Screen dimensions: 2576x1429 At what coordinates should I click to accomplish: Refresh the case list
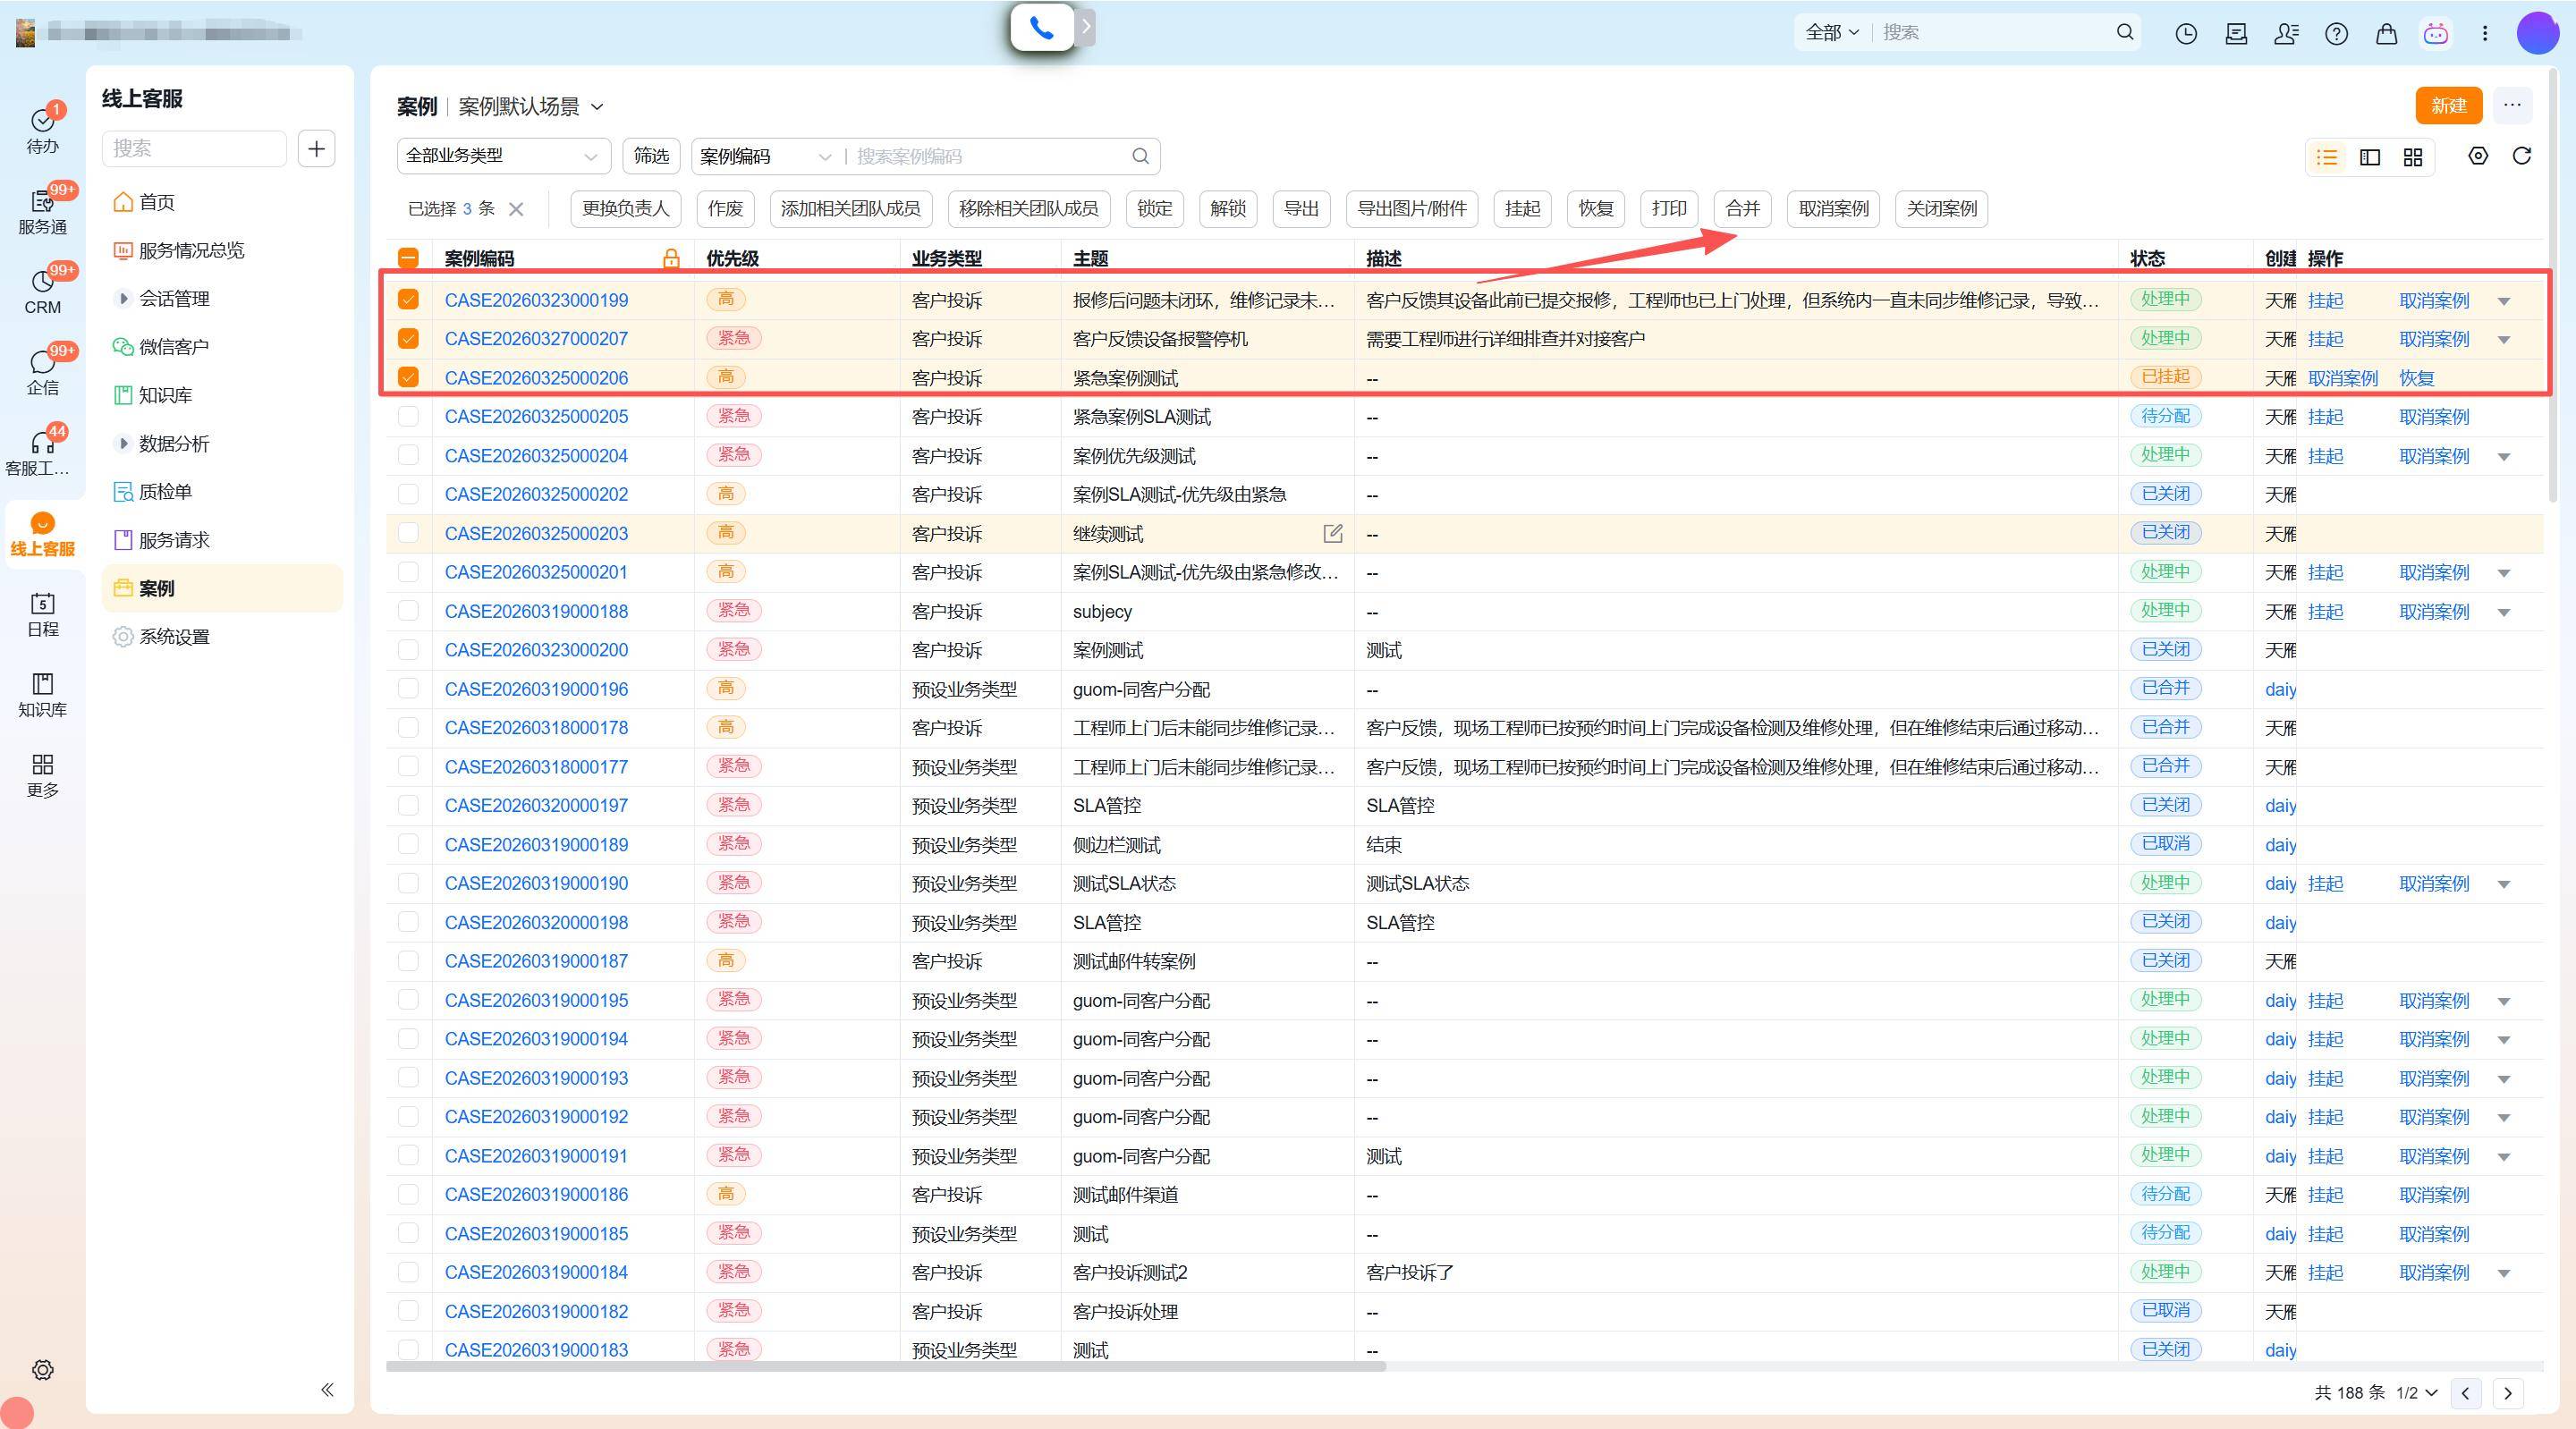[2521, 156]
